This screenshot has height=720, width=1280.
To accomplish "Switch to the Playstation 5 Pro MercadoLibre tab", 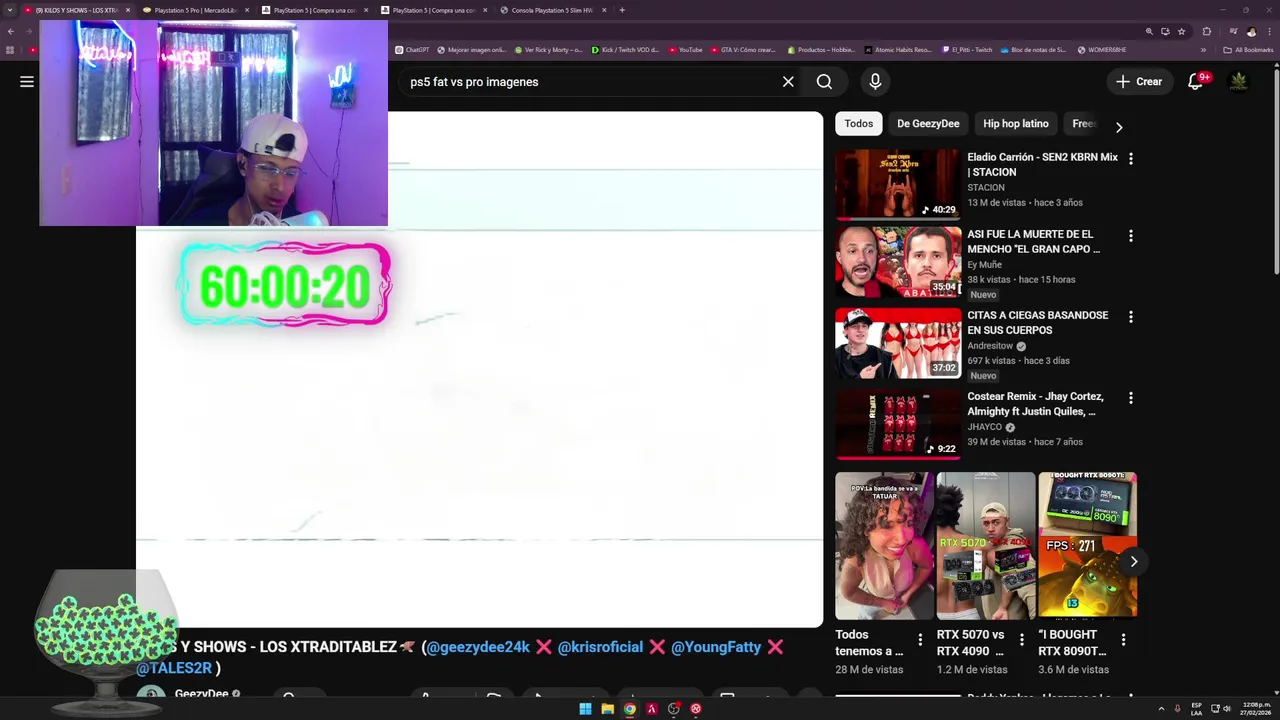I will click(x=195, y=10).
